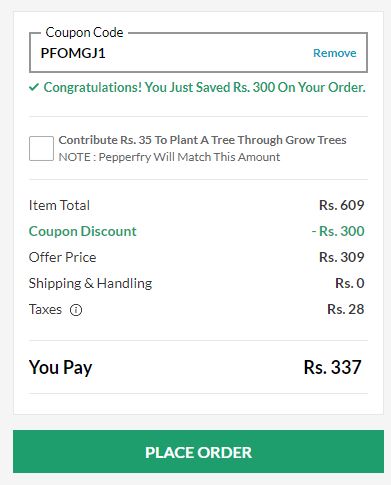Screen dimensions: 391x485
Task: Select the Rs. 337 final amount
Action: tap(332, 367)
